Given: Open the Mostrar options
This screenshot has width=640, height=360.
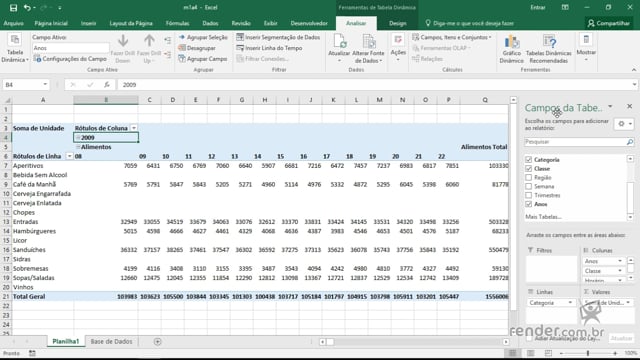Looking at the screenshot, I should tap(586, 48).
